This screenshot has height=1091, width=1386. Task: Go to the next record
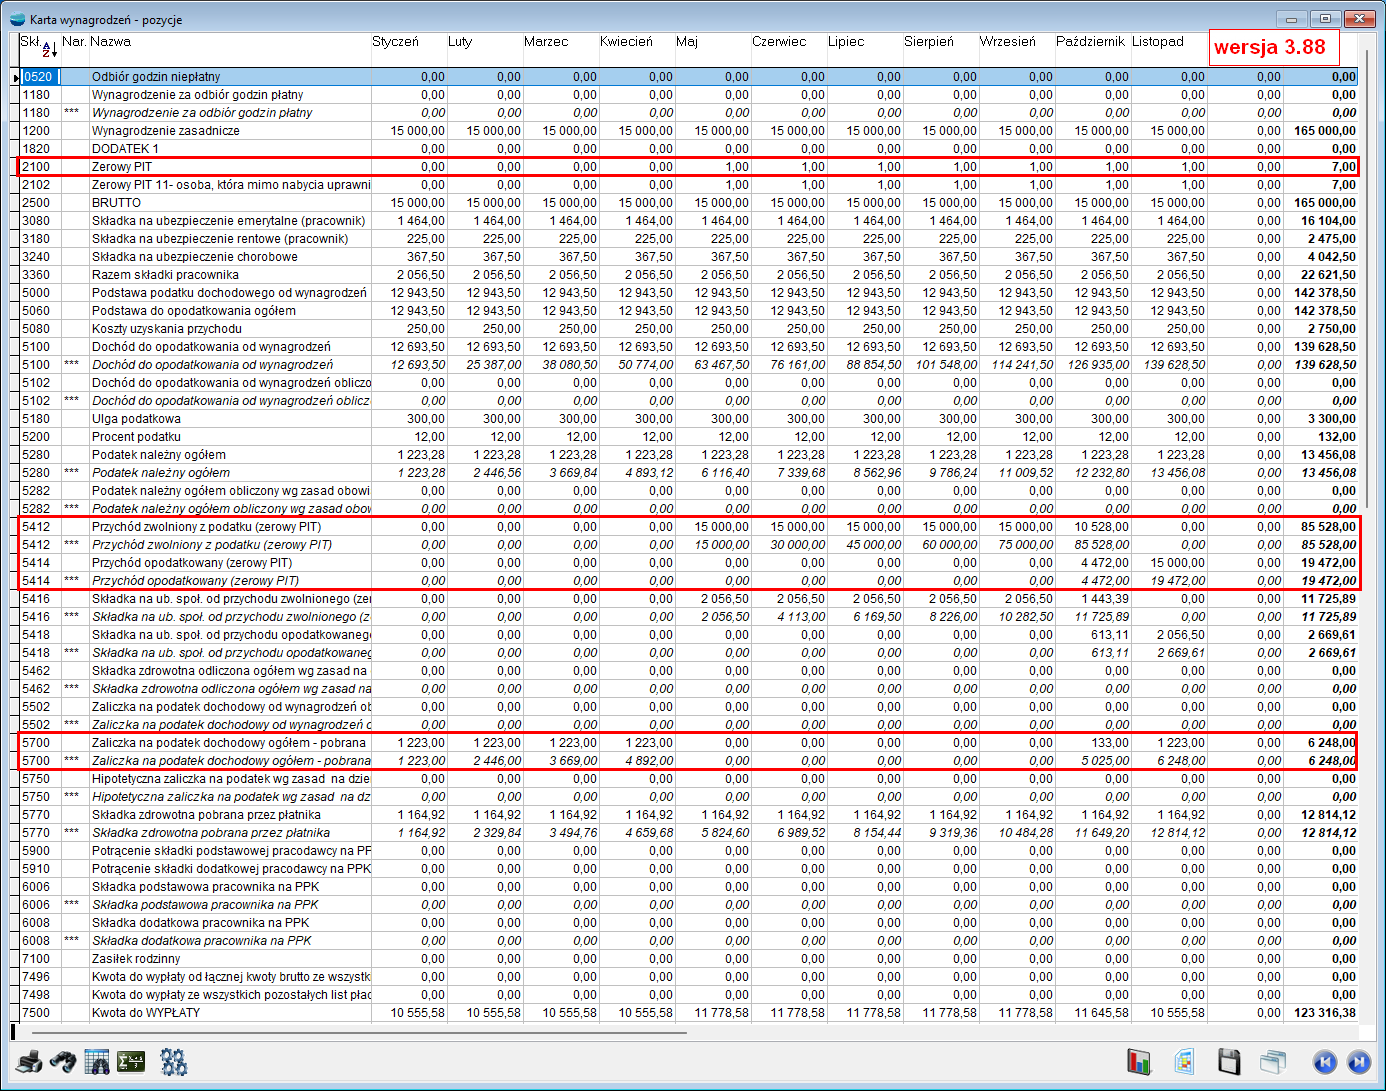click(1358, 1061)
